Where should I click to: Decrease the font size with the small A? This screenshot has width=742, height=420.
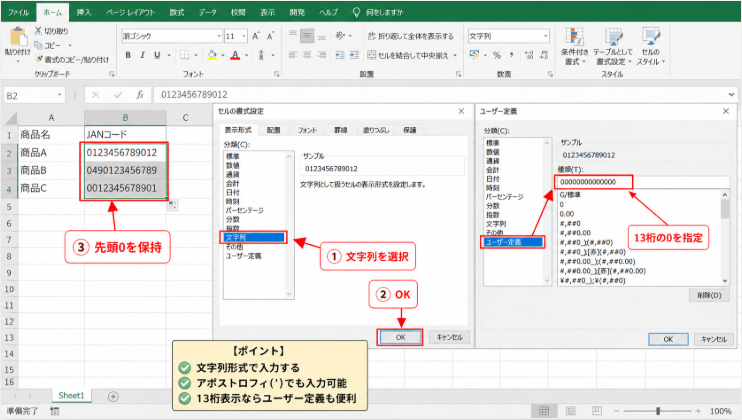click(x=270, y=36)
